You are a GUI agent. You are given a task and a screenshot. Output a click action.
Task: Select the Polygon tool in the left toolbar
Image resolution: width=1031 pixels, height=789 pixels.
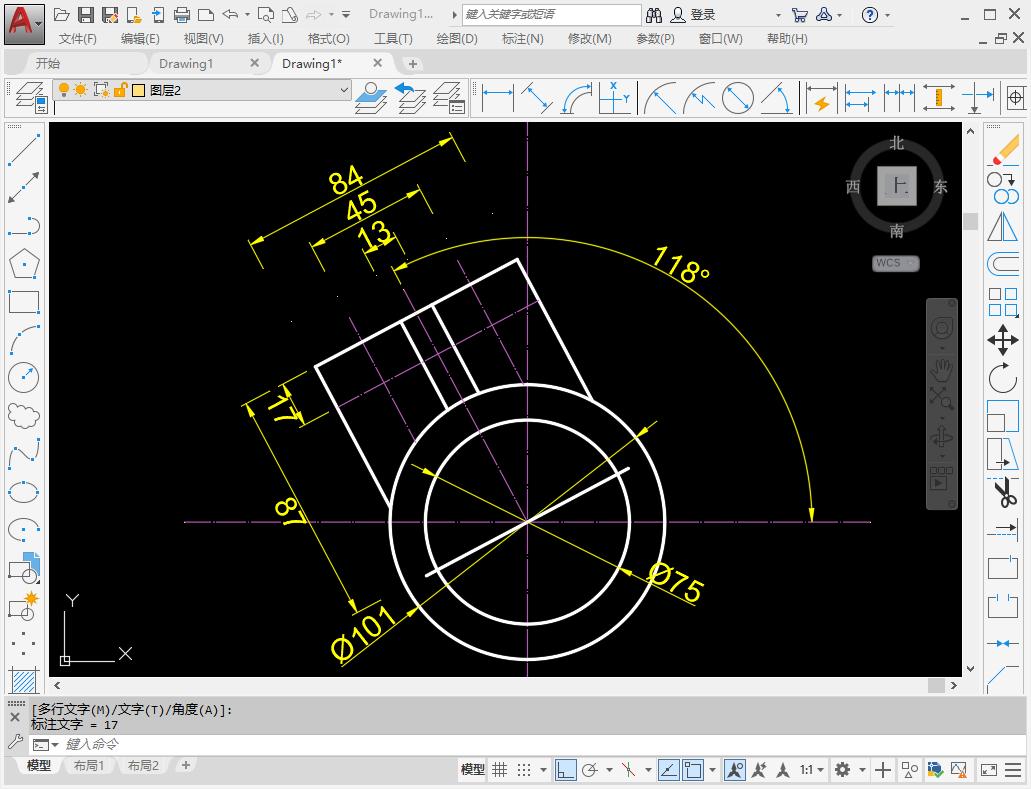(x=22, y=264)
